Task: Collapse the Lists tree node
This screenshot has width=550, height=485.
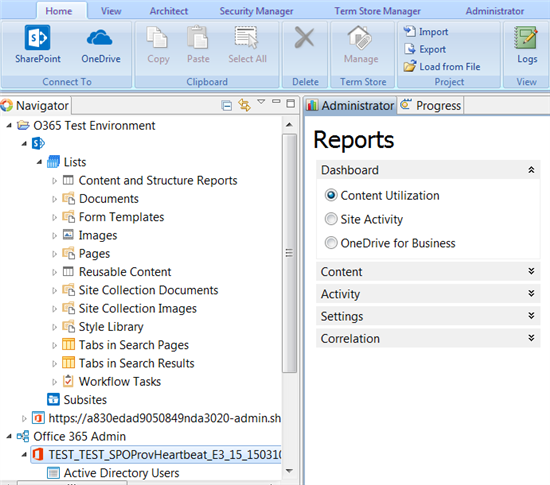Action: (x=39, y=162)
